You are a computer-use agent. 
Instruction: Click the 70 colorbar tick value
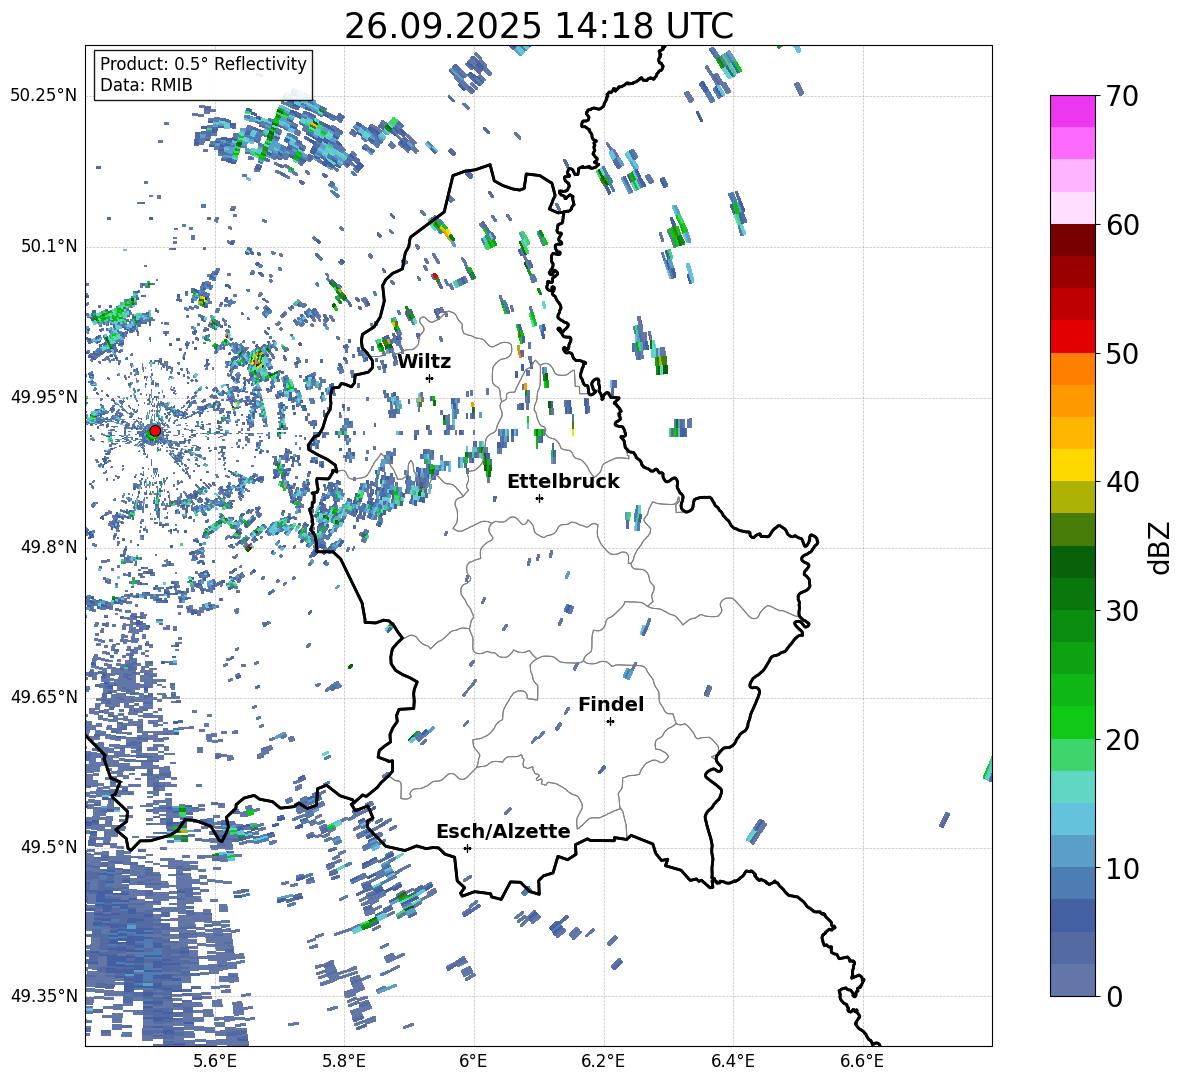pos(1123,97)
